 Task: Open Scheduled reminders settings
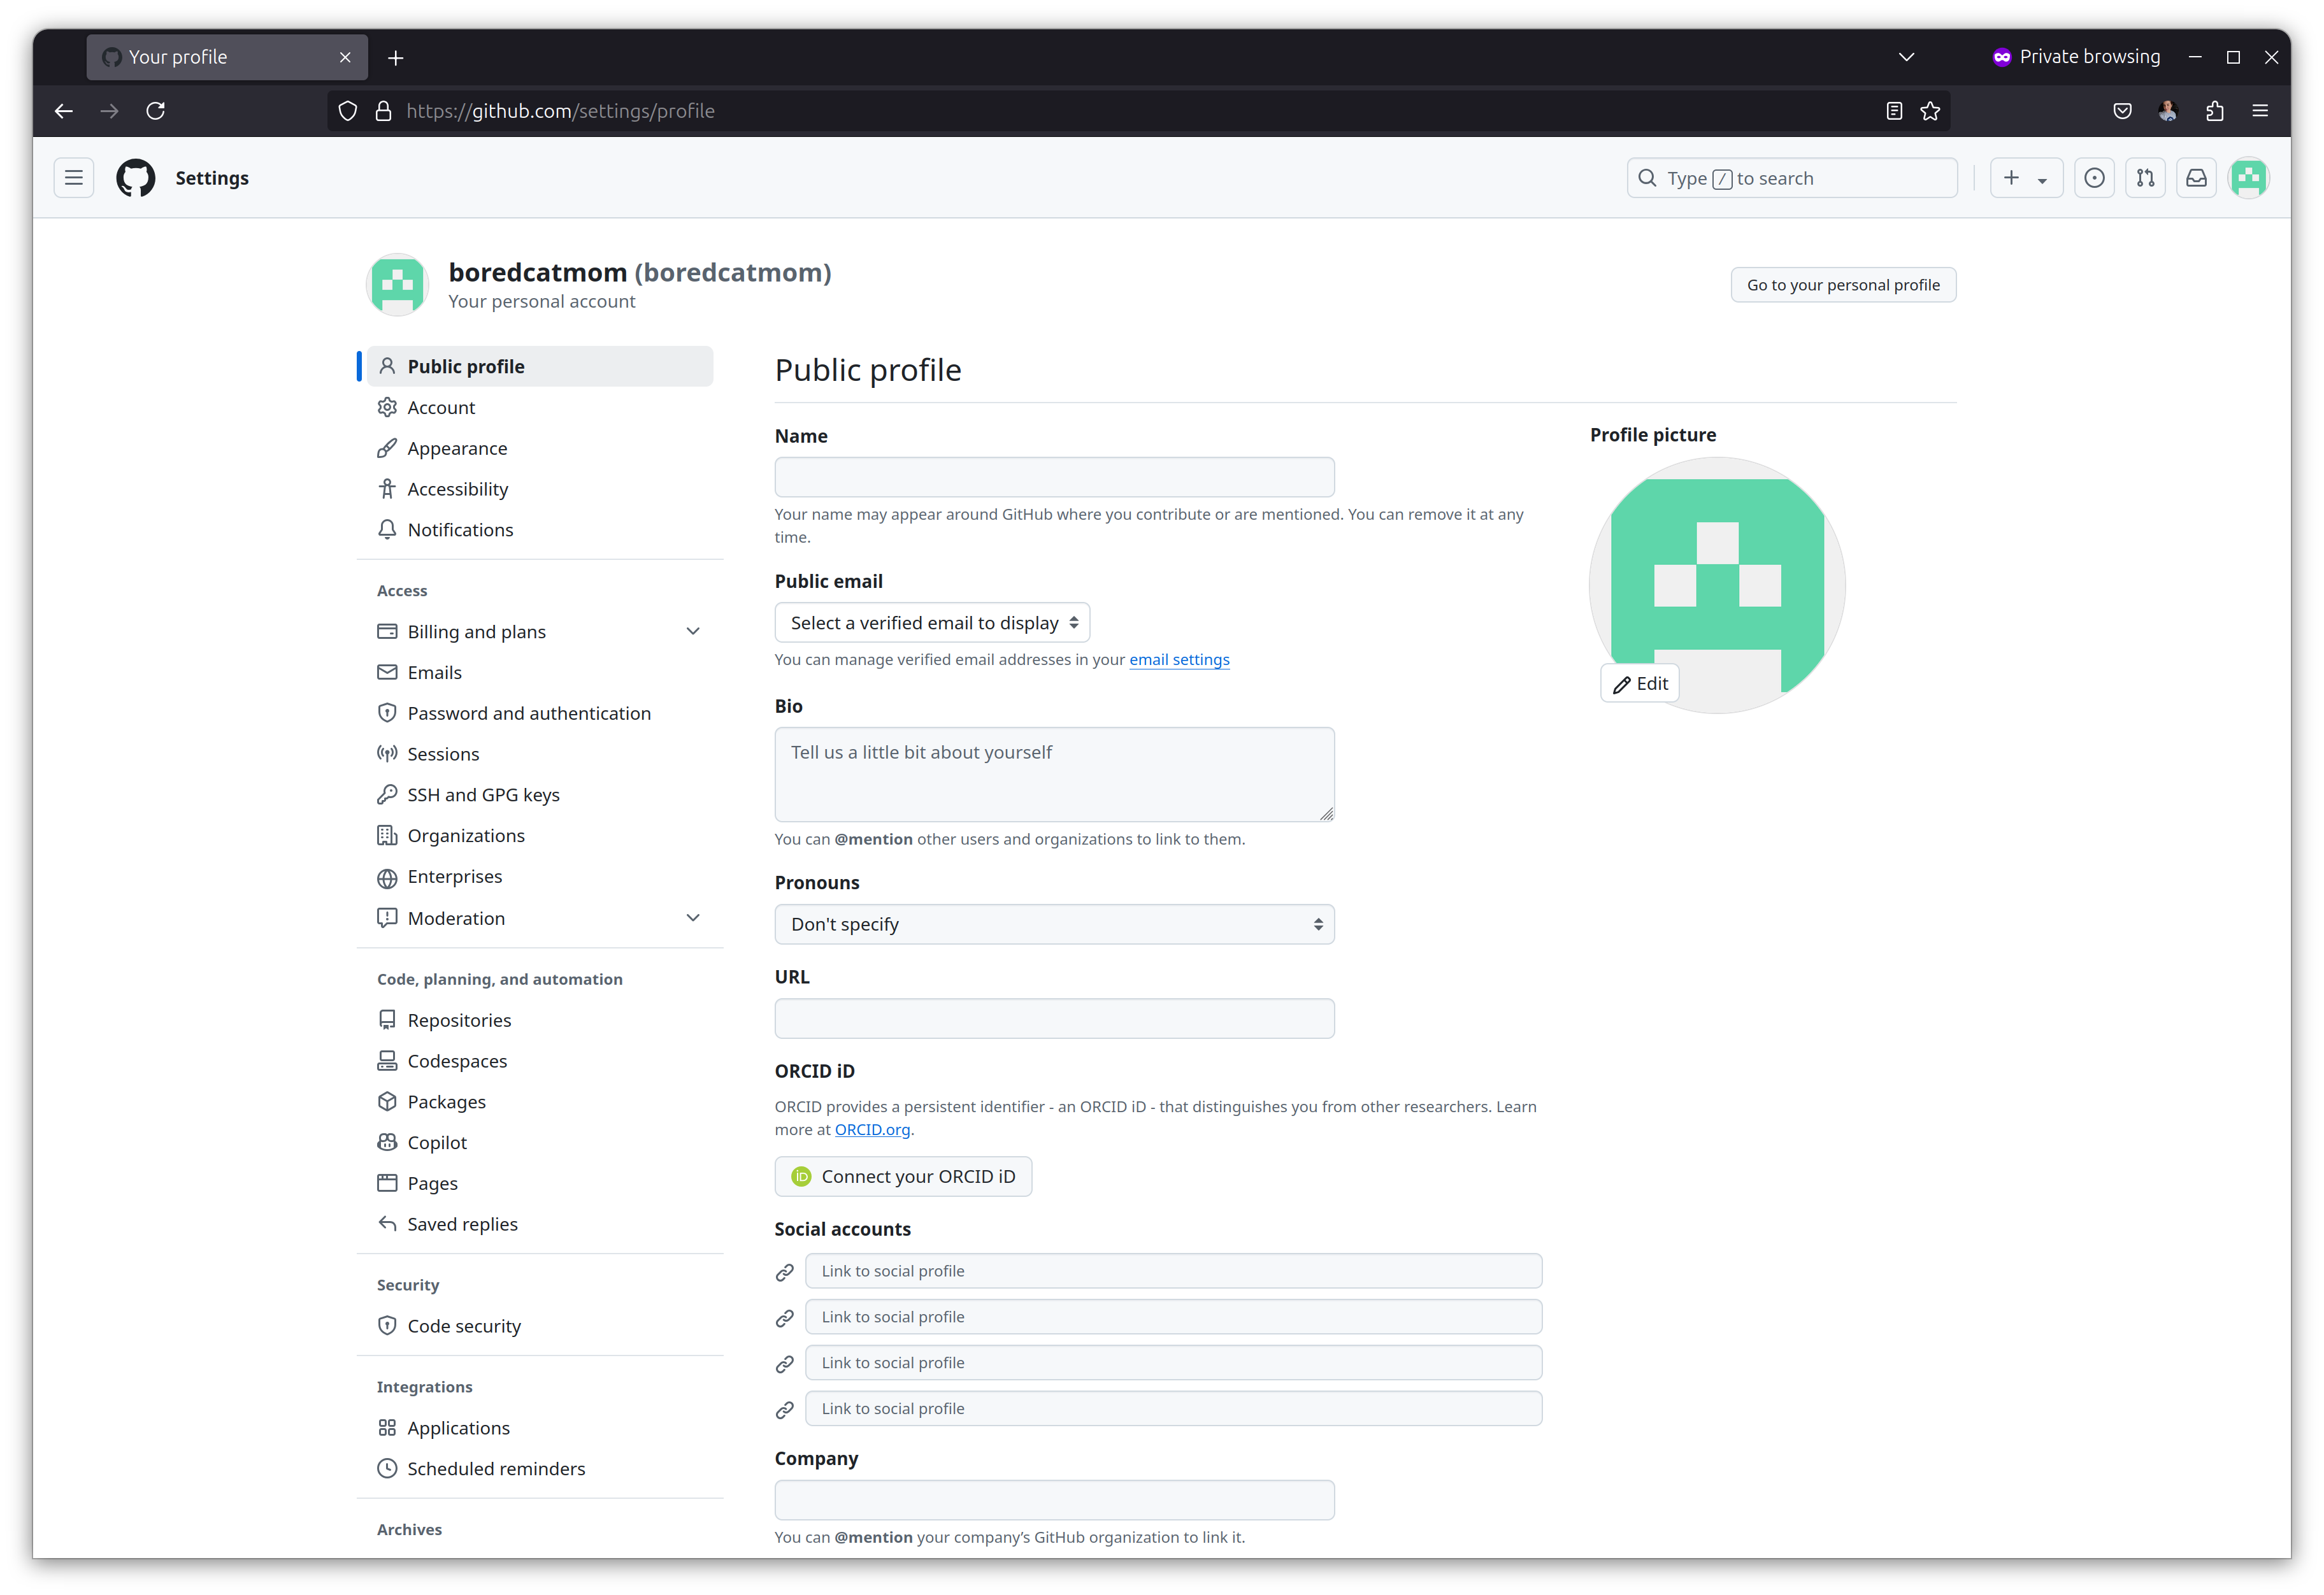click(539, 1468)
